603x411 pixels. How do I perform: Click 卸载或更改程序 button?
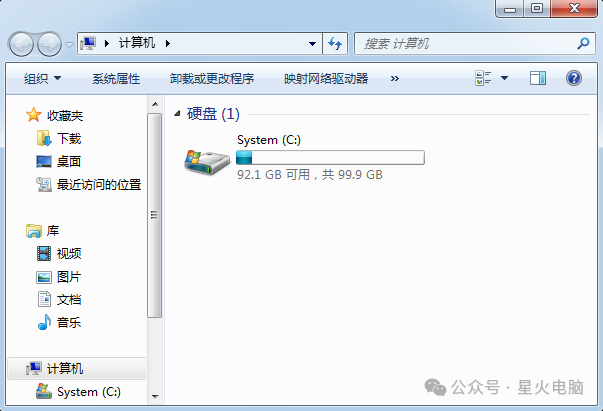click(212, 79)
